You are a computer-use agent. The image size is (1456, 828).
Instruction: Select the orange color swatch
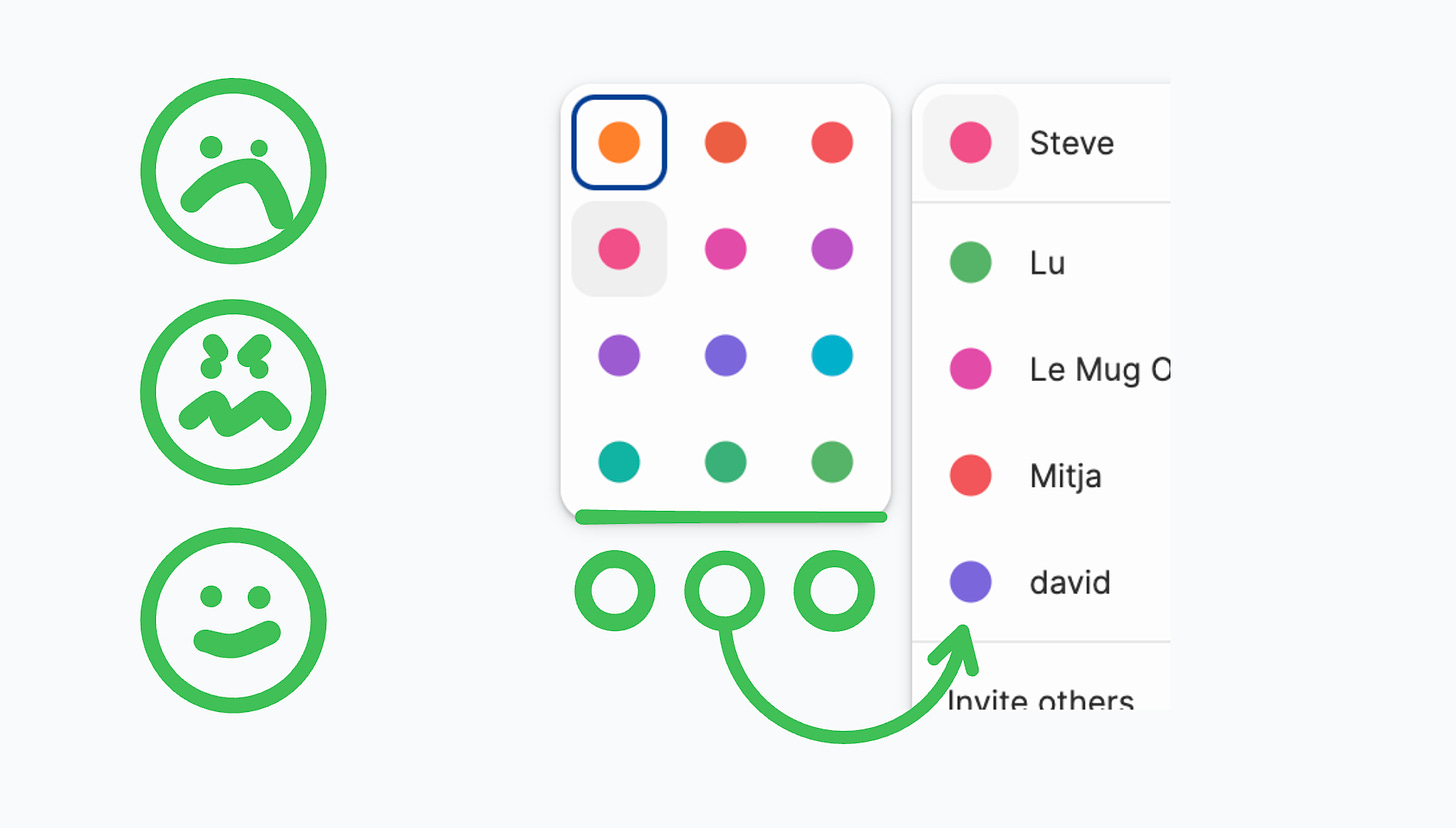click(x=619, y=142)
